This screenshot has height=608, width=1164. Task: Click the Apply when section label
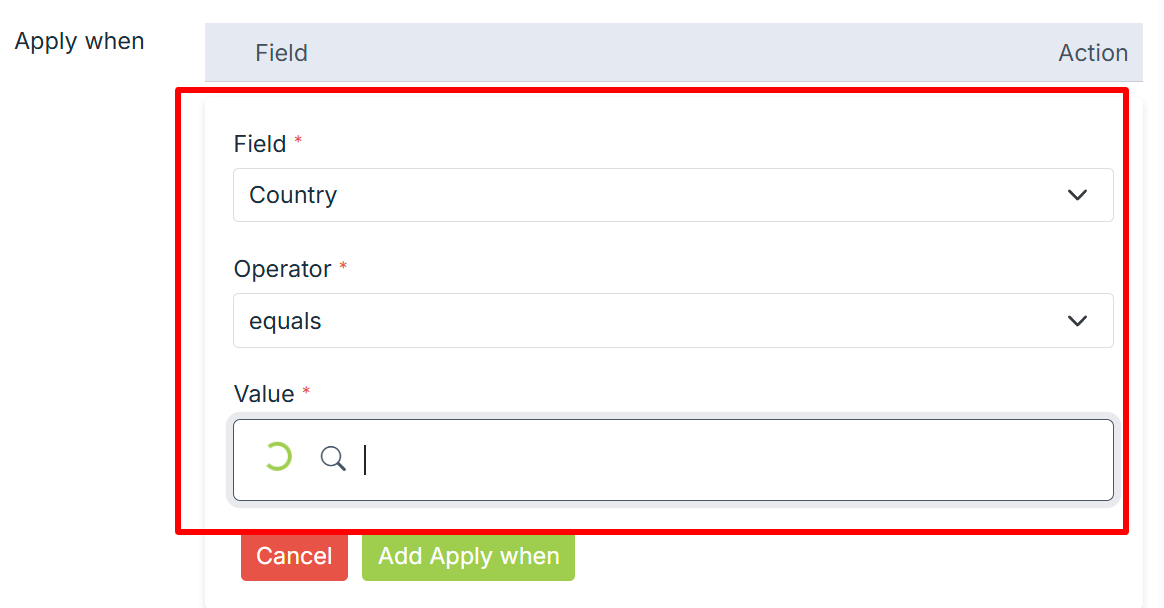pos(80,41)
